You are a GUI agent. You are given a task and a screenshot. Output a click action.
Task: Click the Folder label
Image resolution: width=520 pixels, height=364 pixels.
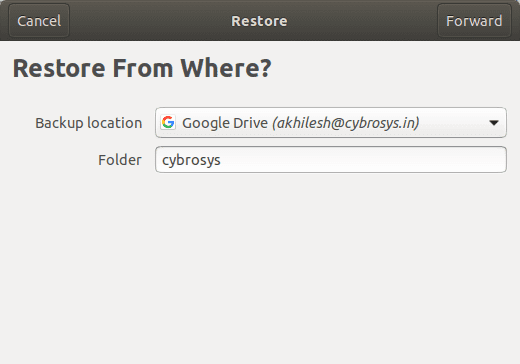(120, 160)
